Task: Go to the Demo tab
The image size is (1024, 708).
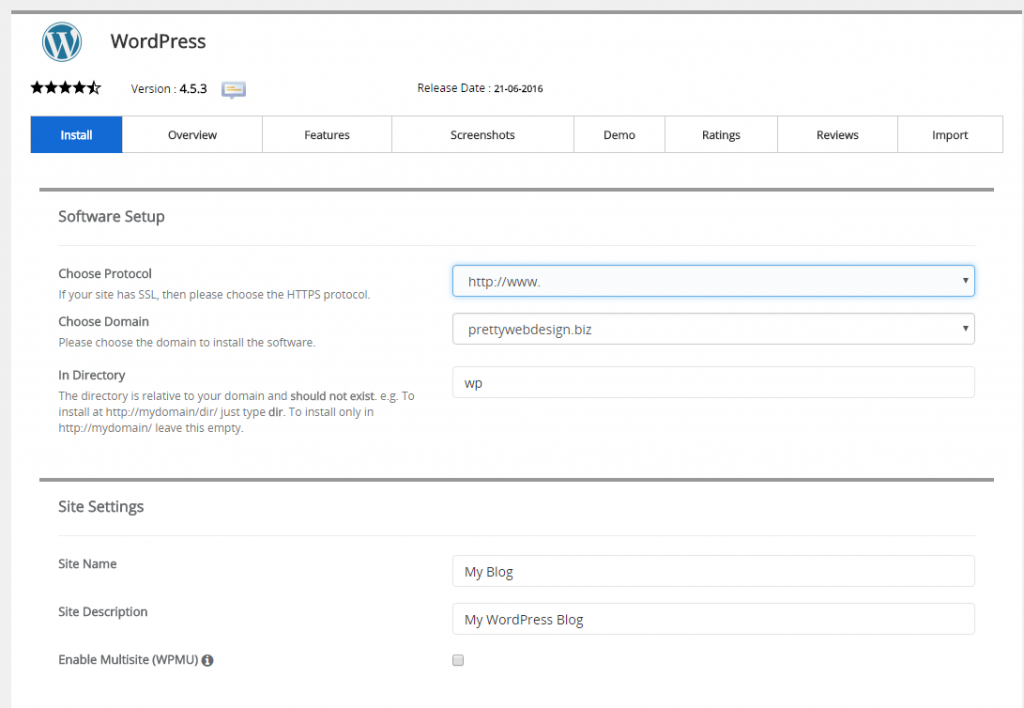Action: click(619, 135)
